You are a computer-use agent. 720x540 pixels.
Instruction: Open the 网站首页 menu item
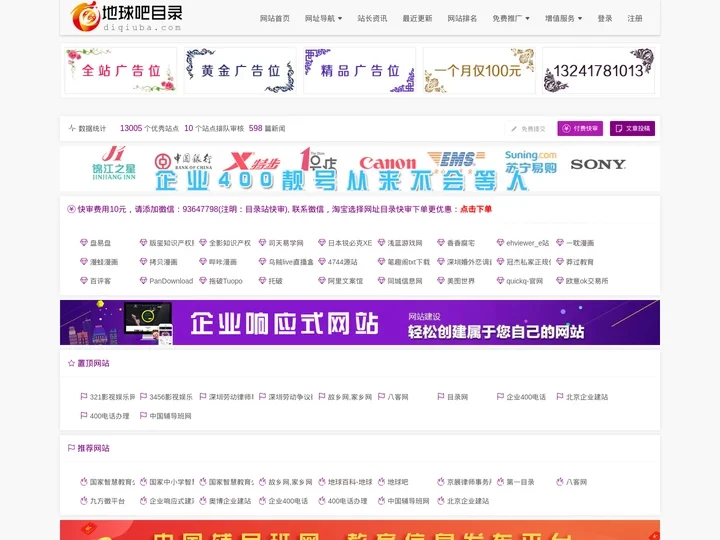tap(275, 18)
